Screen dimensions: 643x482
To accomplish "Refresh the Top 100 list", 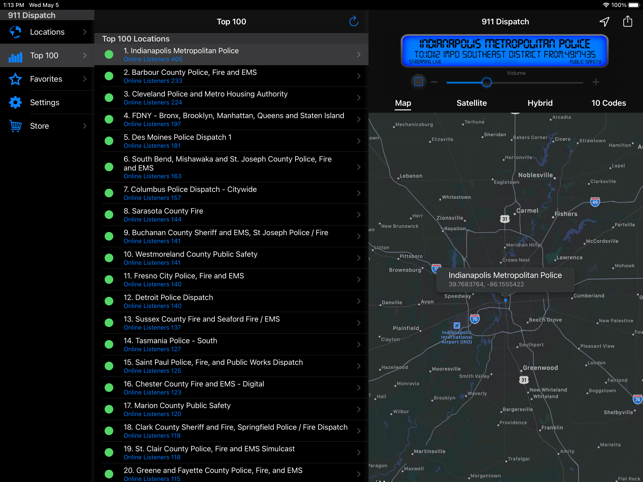I will (353, 21).
